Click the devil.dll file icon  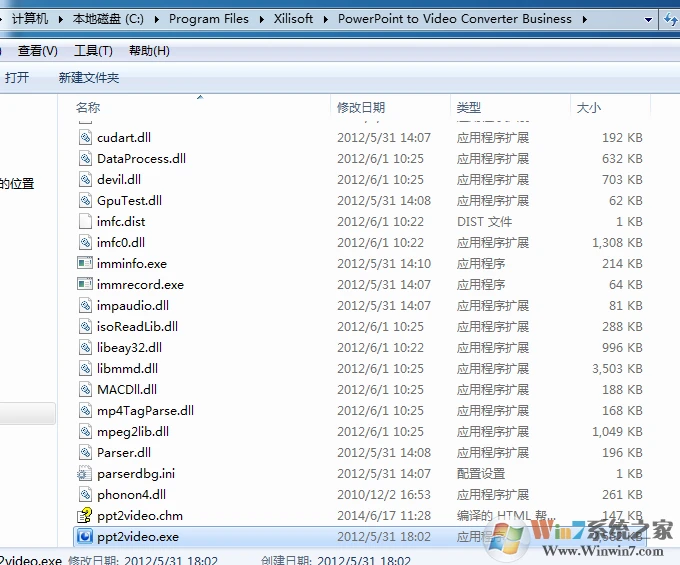(85, 180)
